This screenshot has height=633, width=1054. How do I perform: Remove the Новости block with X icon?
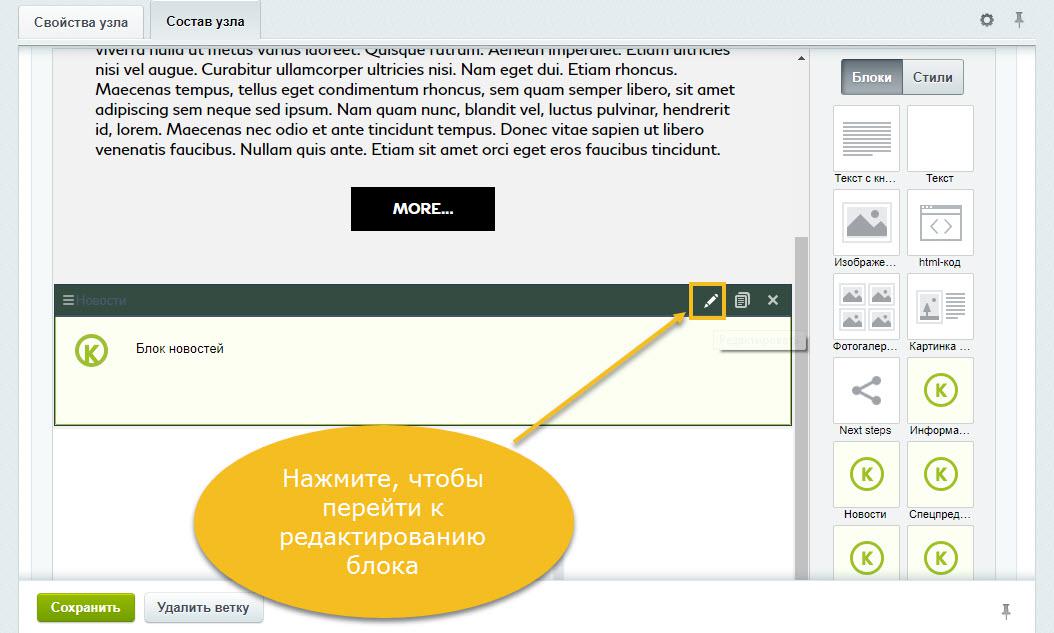click(x=773, y=300)
